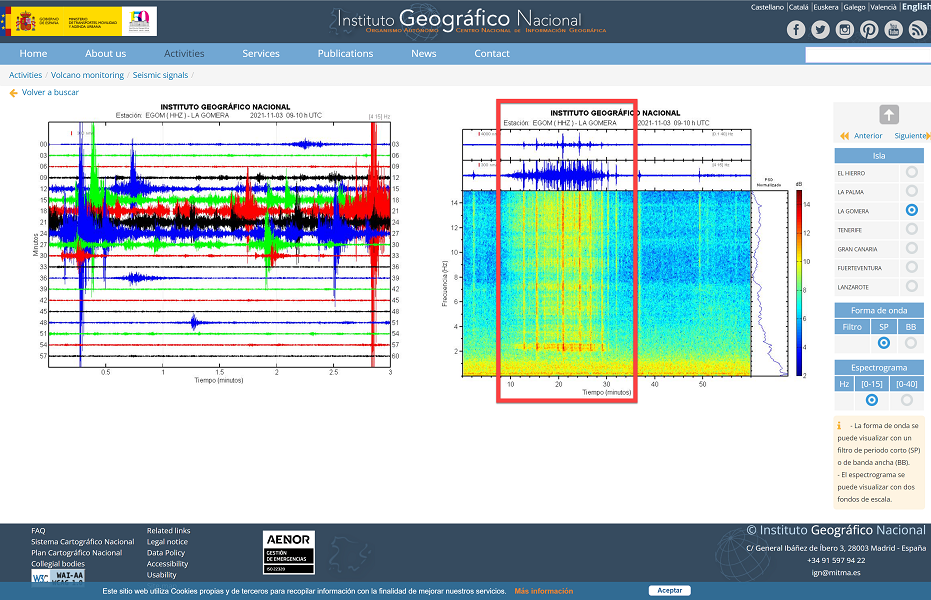931x600 pixels.
Task: Switch language to English
Action: 916,7
